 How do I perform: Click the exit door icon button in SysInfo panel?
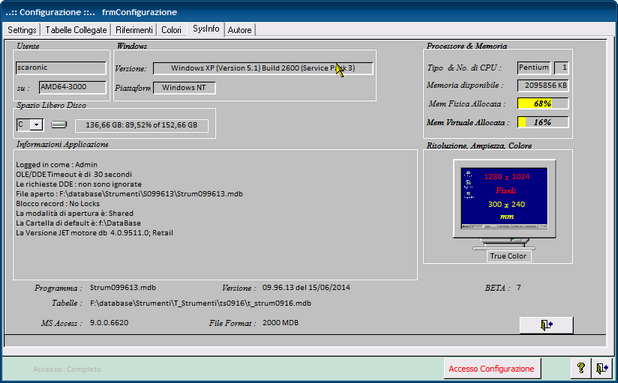click(x=546, y=325)
